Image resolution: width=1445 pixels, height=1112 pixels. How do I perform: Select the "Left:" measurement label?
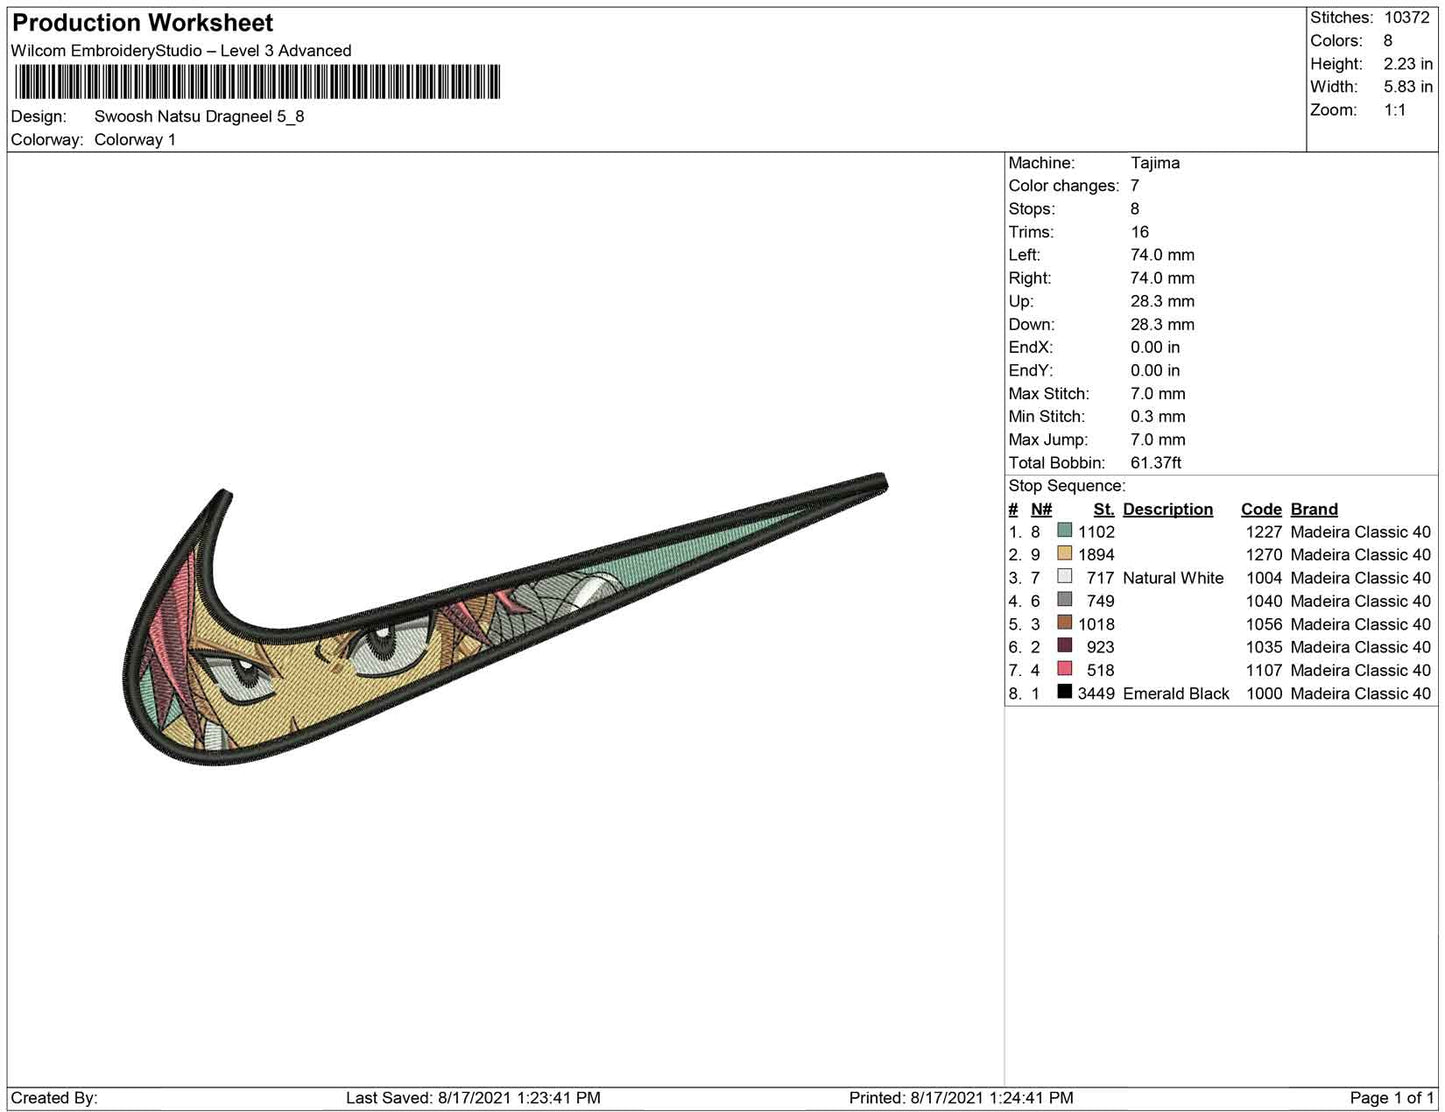(x=1024, y=255)
